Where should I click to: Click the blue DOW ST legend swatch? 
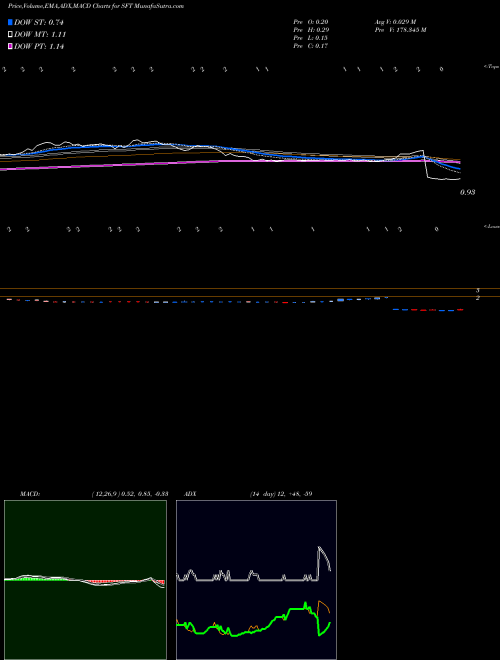click(10, 22)
